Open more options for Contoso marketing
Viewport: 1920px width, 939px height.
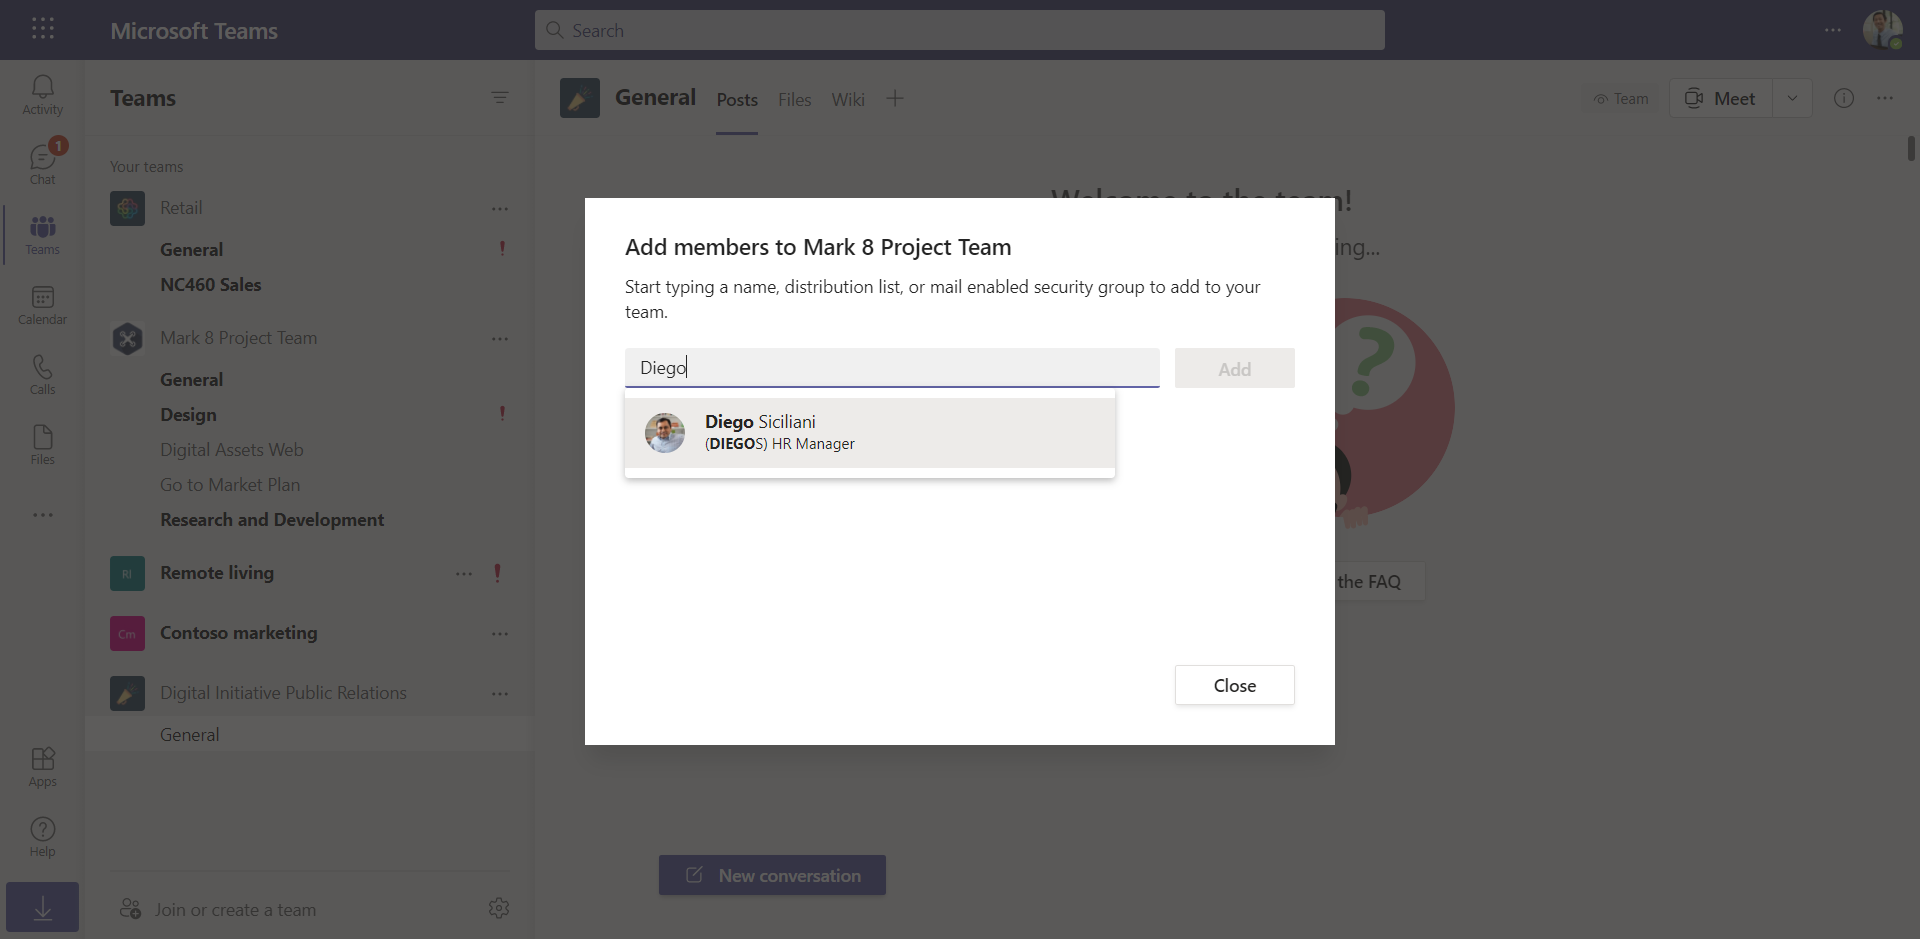pyautogui.click(x=500, y=634)
